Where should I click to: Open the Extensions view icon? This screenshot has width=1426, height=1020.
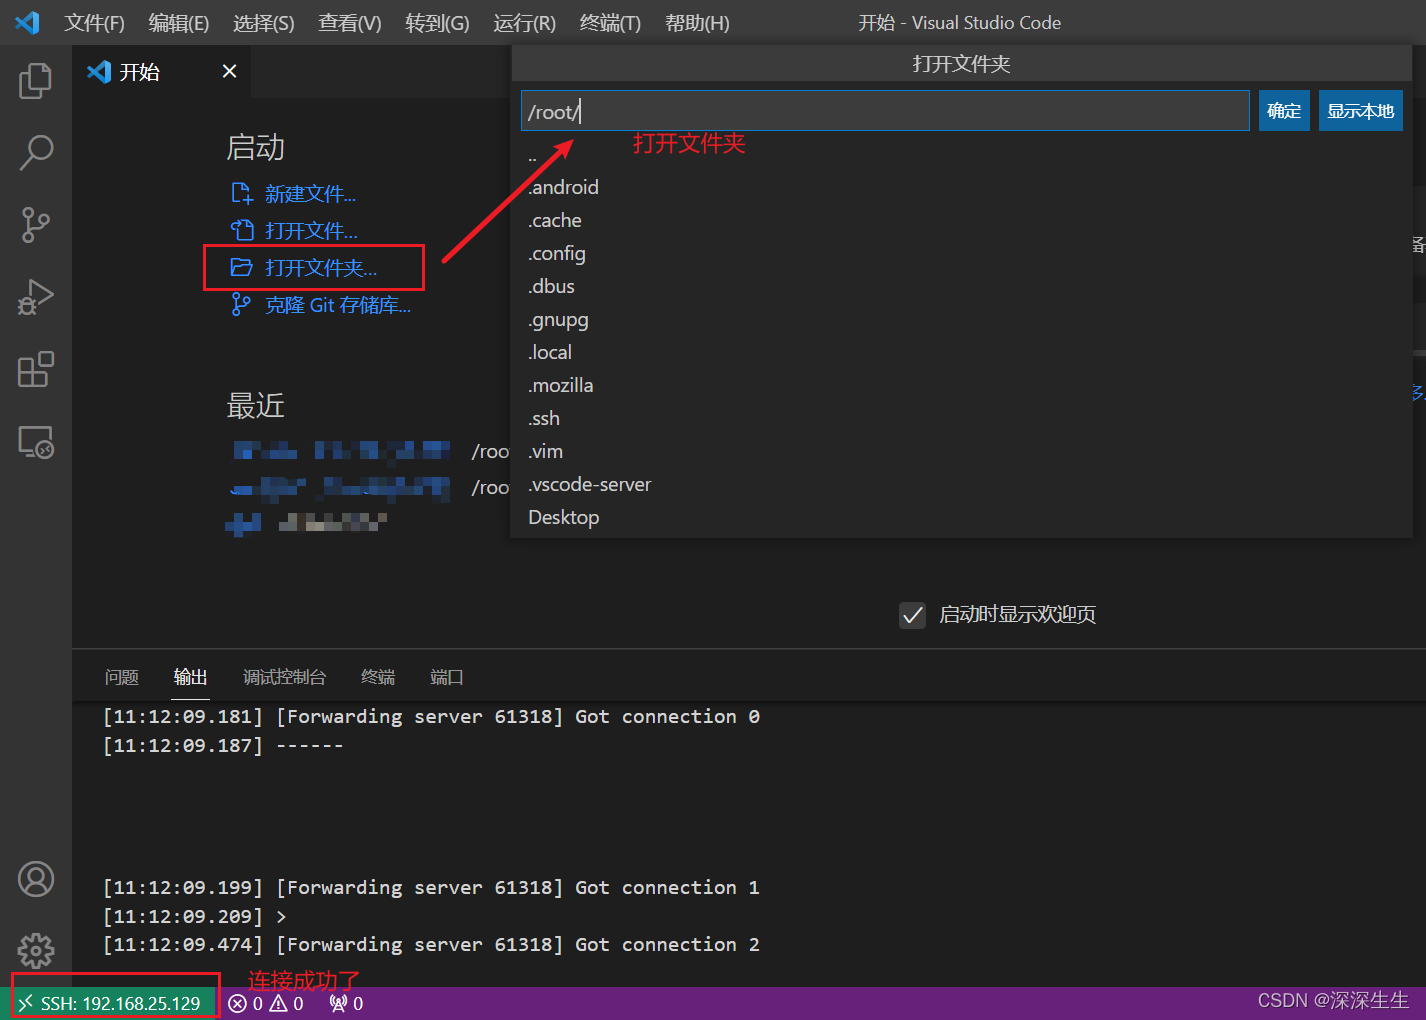coord(36,369)
